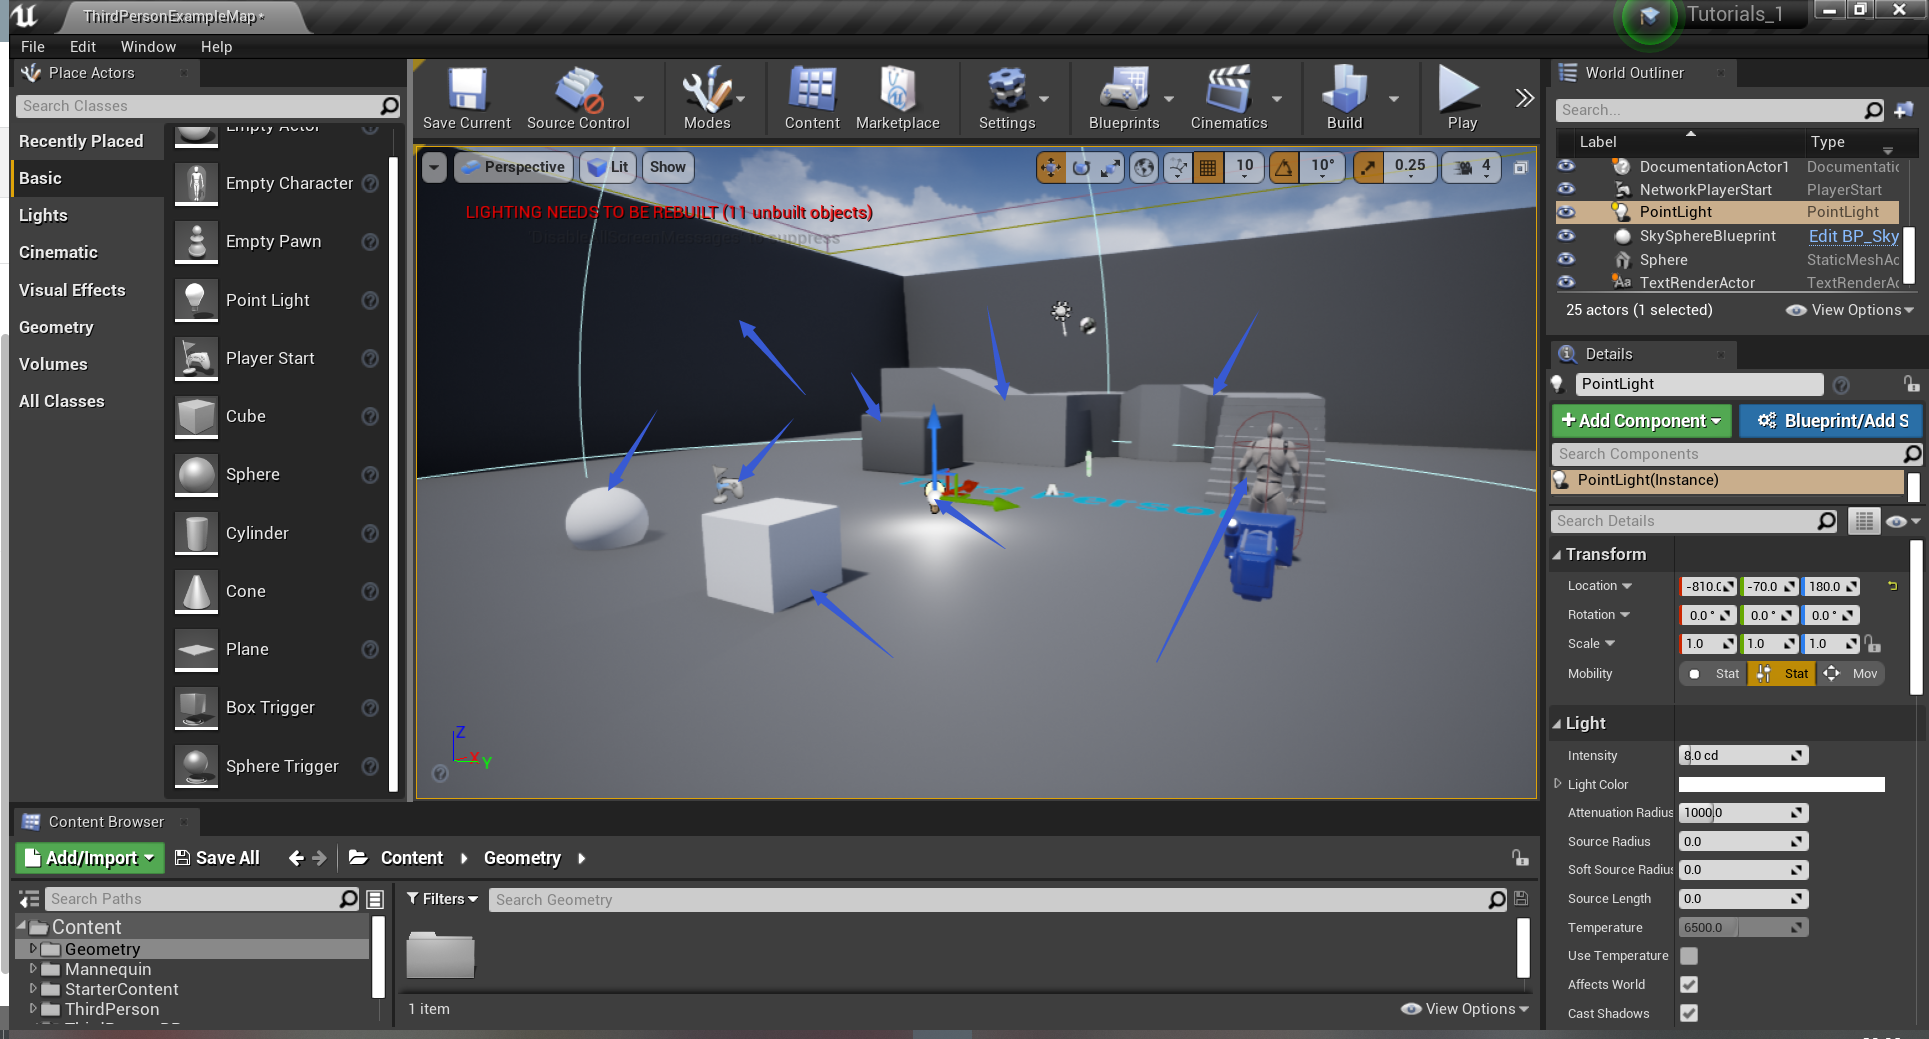Open the viewport options dropdown arrow
The image size is (1929, 1039).
pos(434,167)
